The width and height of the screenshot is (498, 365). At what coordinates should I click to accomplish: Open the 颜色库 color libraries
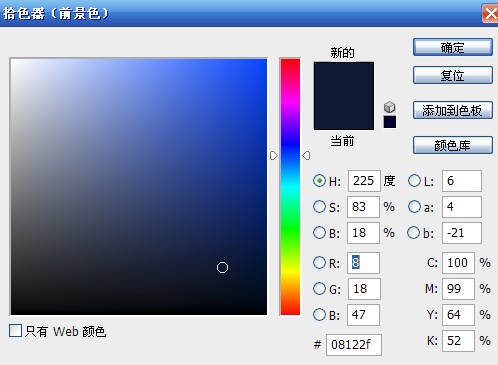coord(453,145)
